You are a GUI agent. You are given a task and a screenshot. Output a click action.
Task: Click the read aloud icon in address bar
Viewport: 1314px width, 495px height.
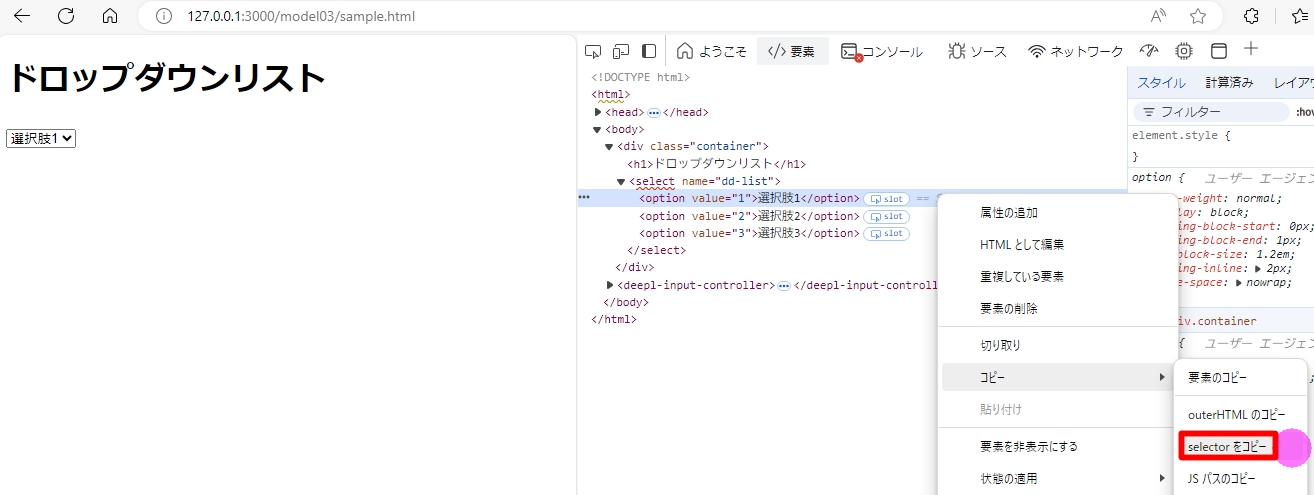click(1159, 16)
